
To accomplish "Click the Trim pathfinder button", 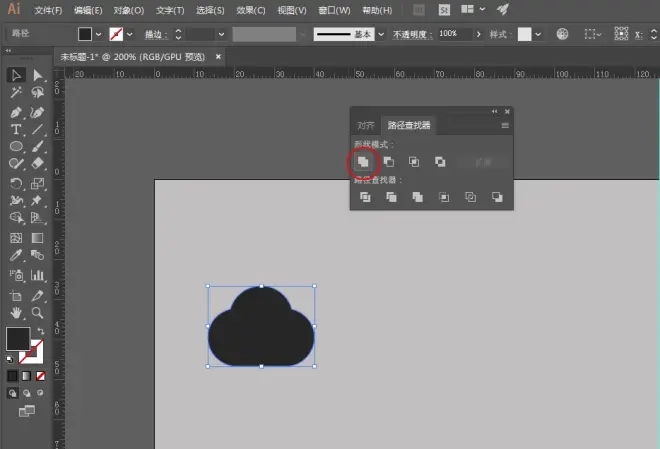I will pos(391,197).
